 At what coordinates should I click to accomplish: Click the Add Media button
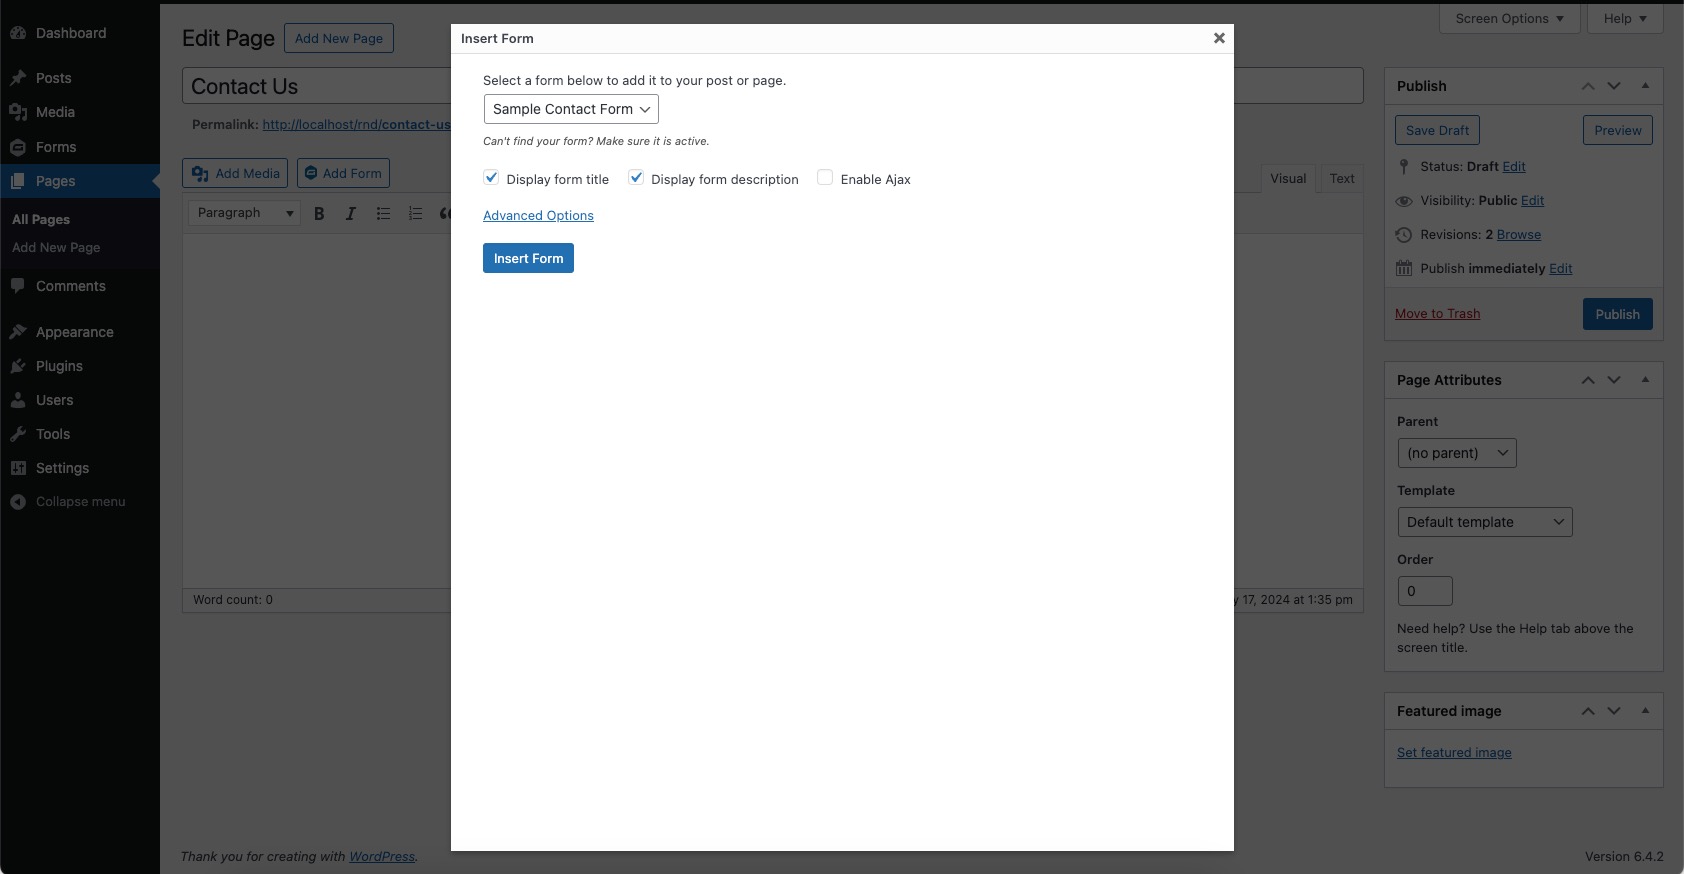(x=235, y=173)
